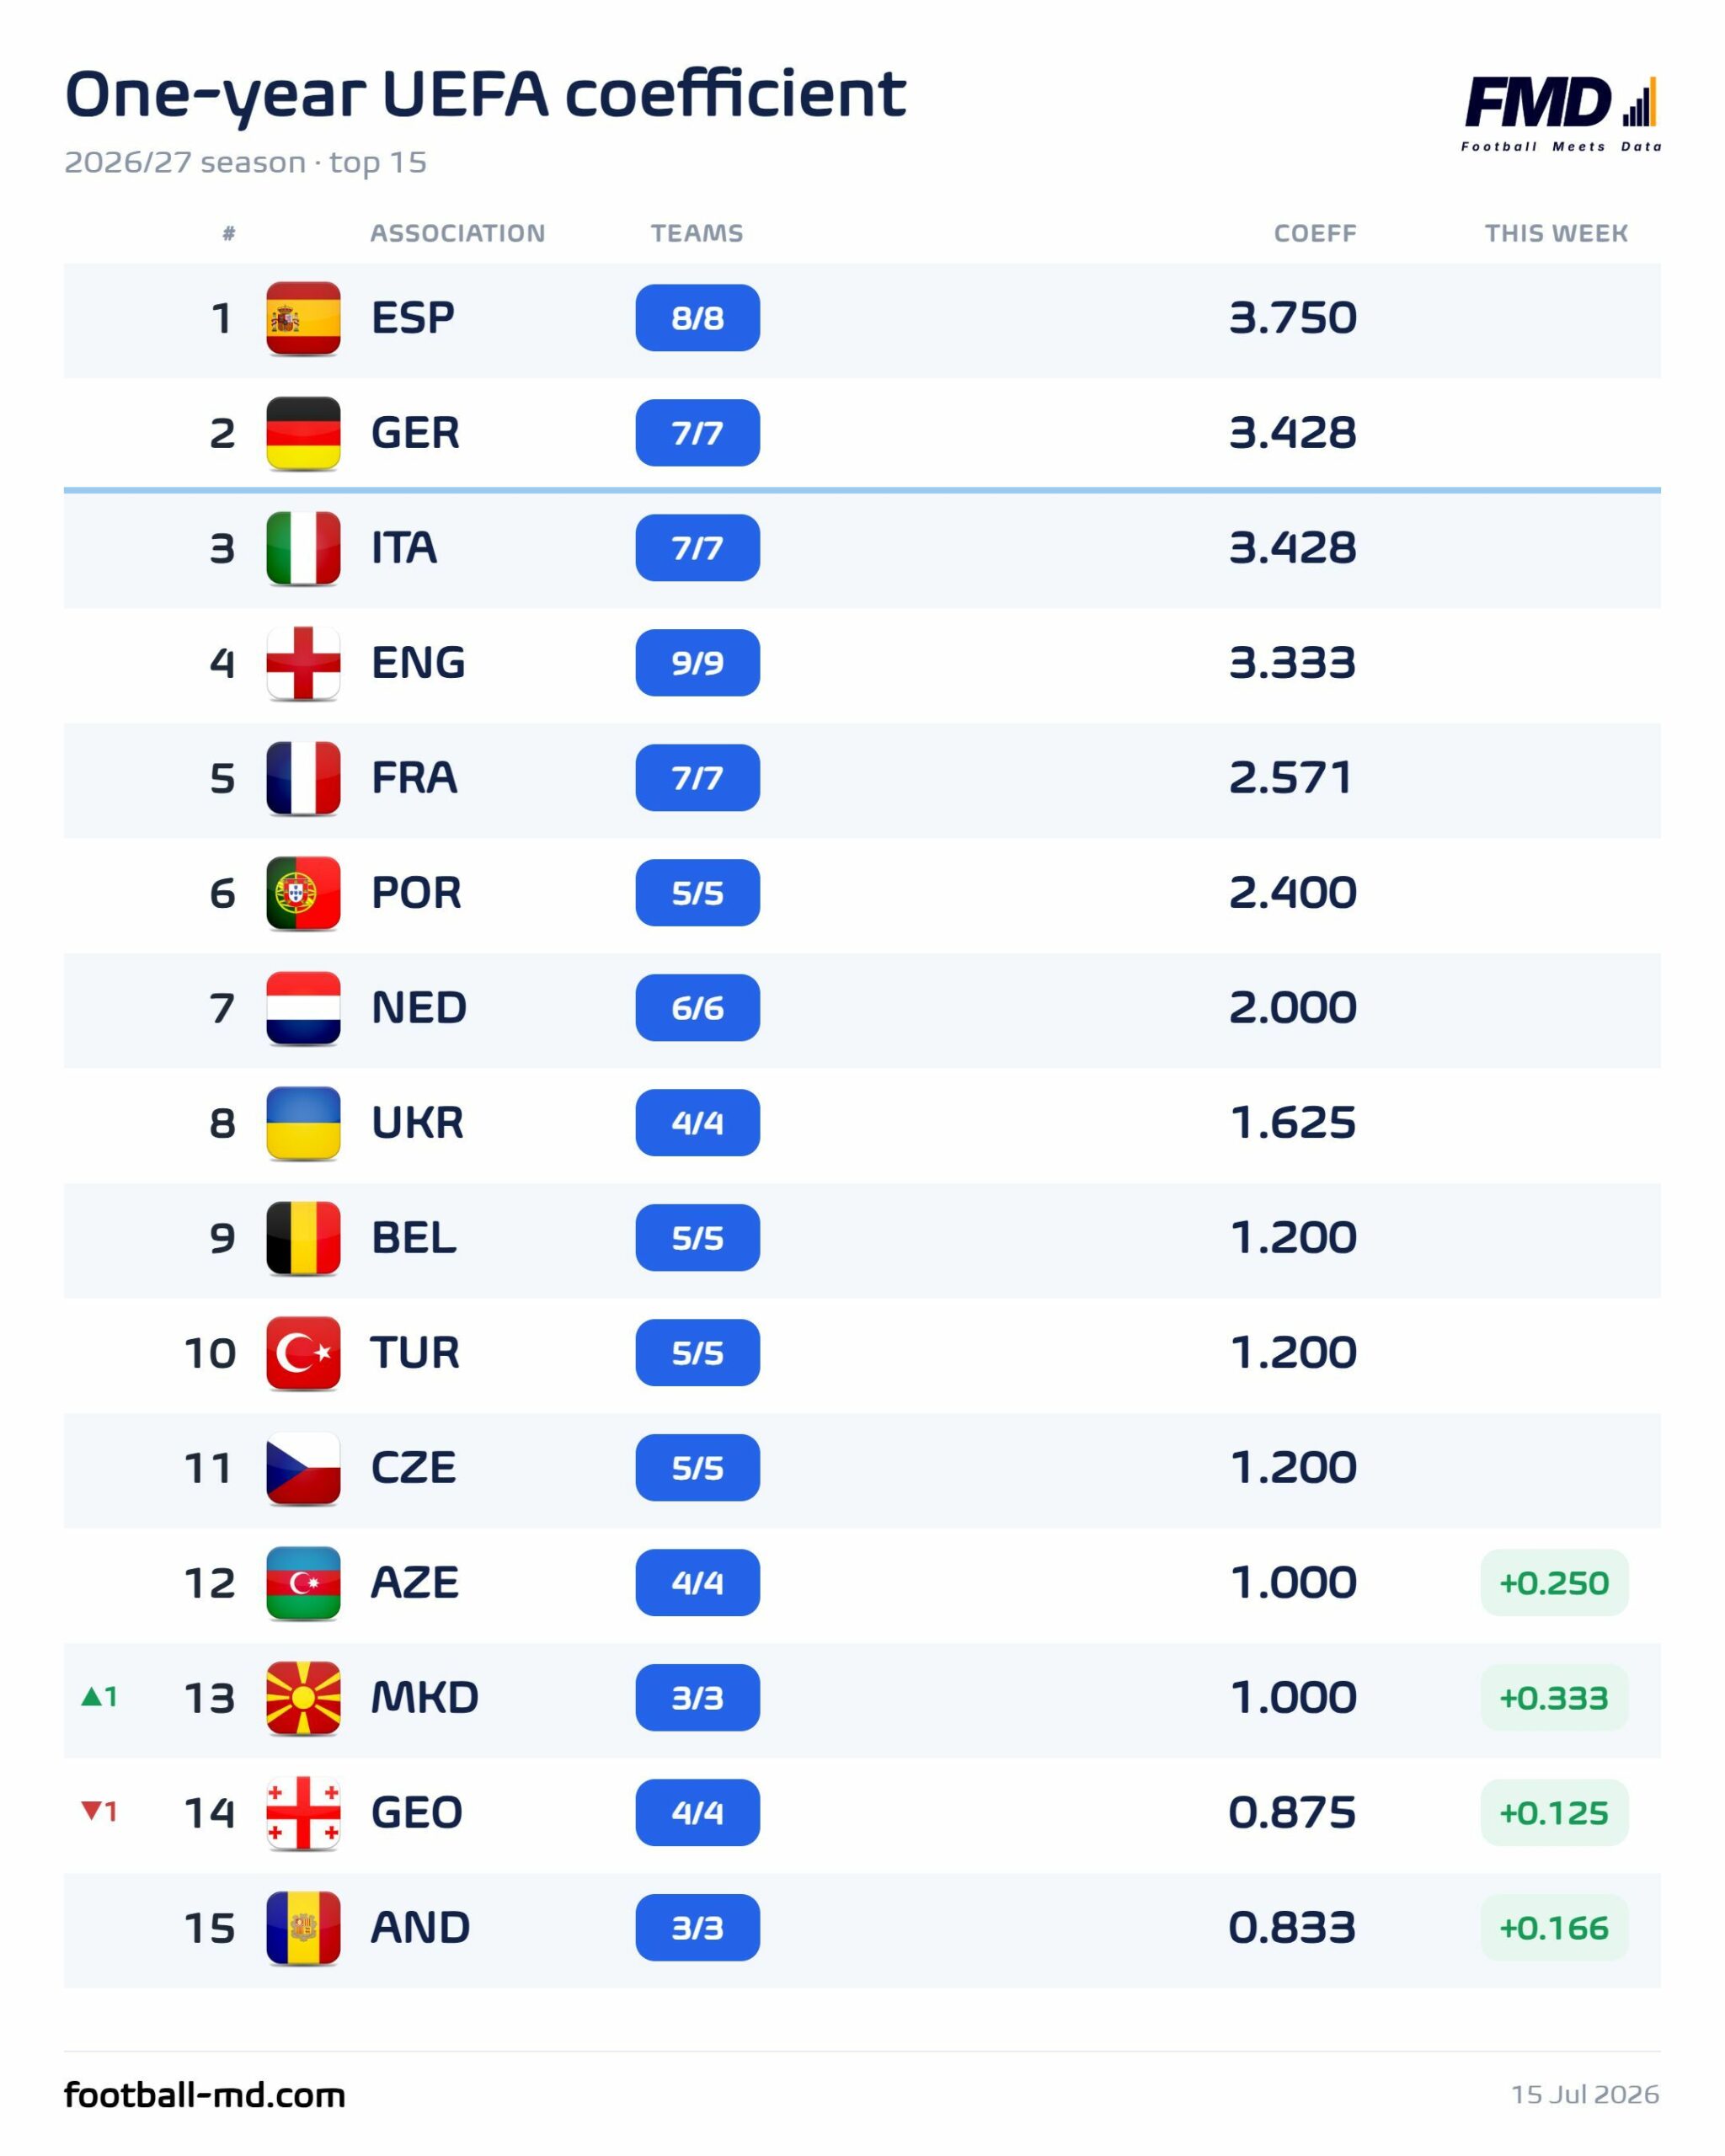Viewport: 1725px width, 2156px height.
Task: Click the North Macedonia flag icon
Action: [303, 1698]
